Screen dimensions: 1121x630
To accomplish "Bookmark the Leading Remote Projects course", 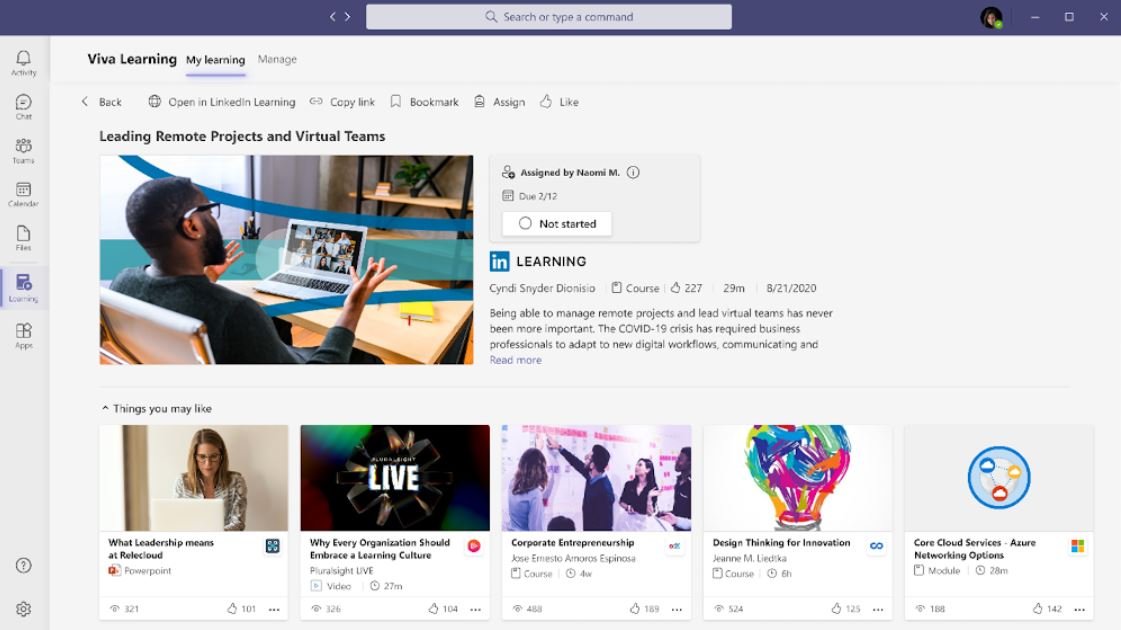I will pos(424,102).
